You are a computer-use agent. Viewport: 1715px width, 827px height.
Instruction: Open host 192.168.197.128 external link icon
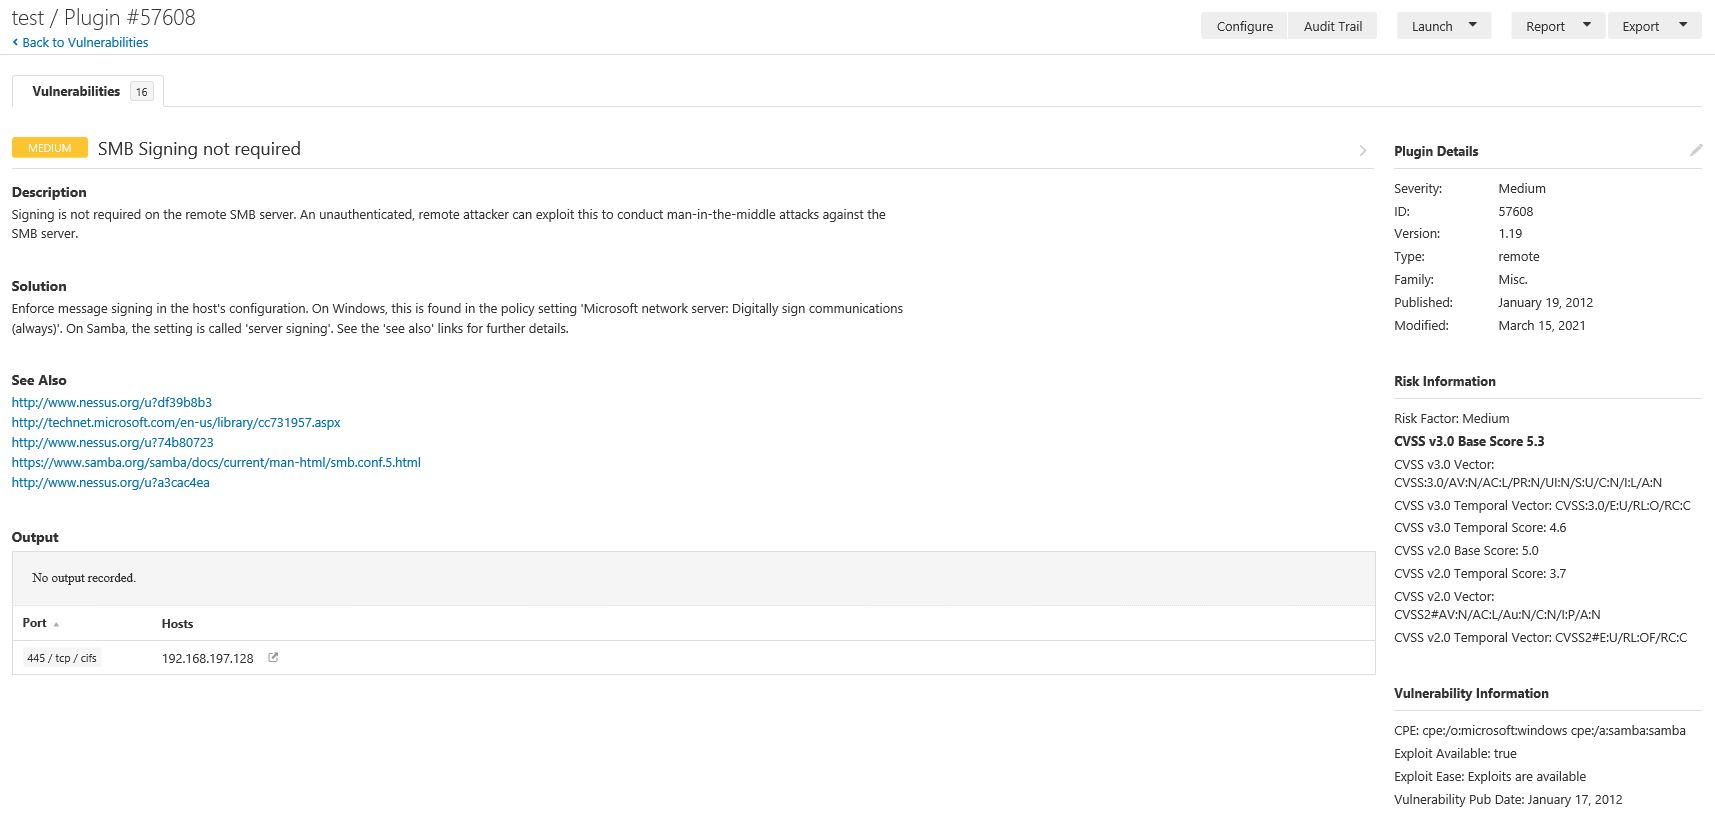[273, 658]
